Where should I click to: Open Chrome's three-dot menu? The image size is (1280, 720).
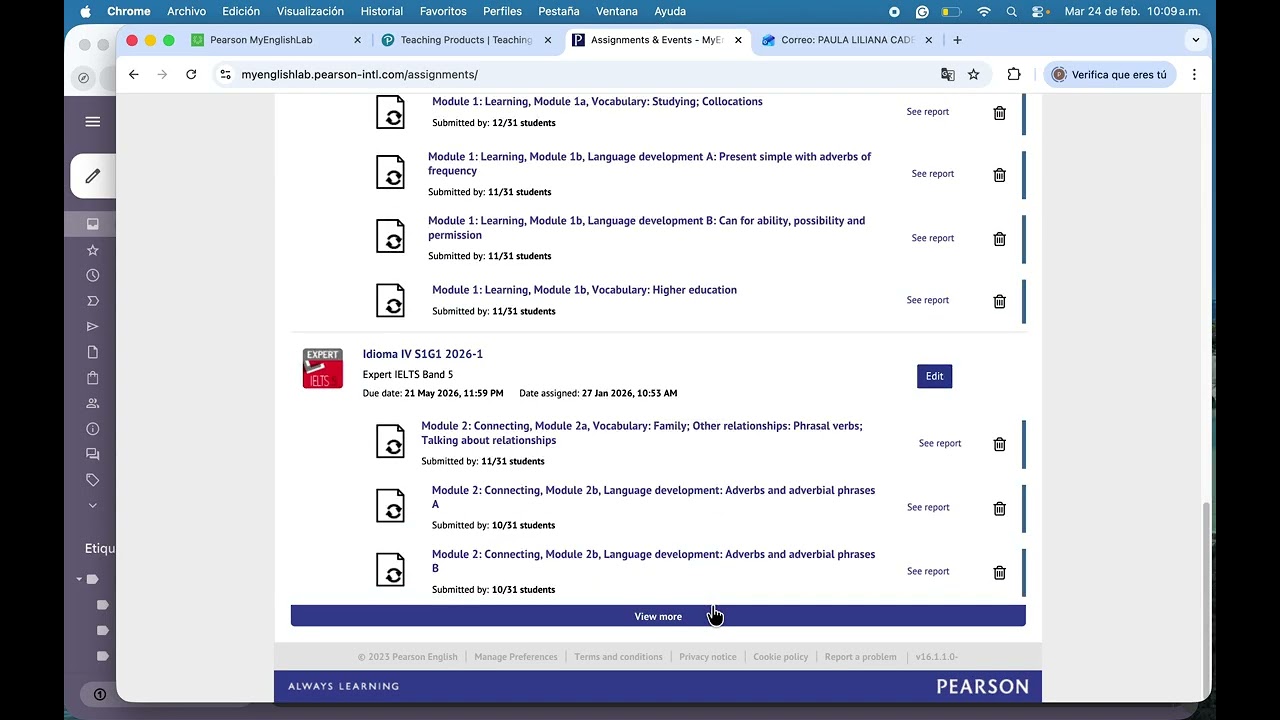1194,74
